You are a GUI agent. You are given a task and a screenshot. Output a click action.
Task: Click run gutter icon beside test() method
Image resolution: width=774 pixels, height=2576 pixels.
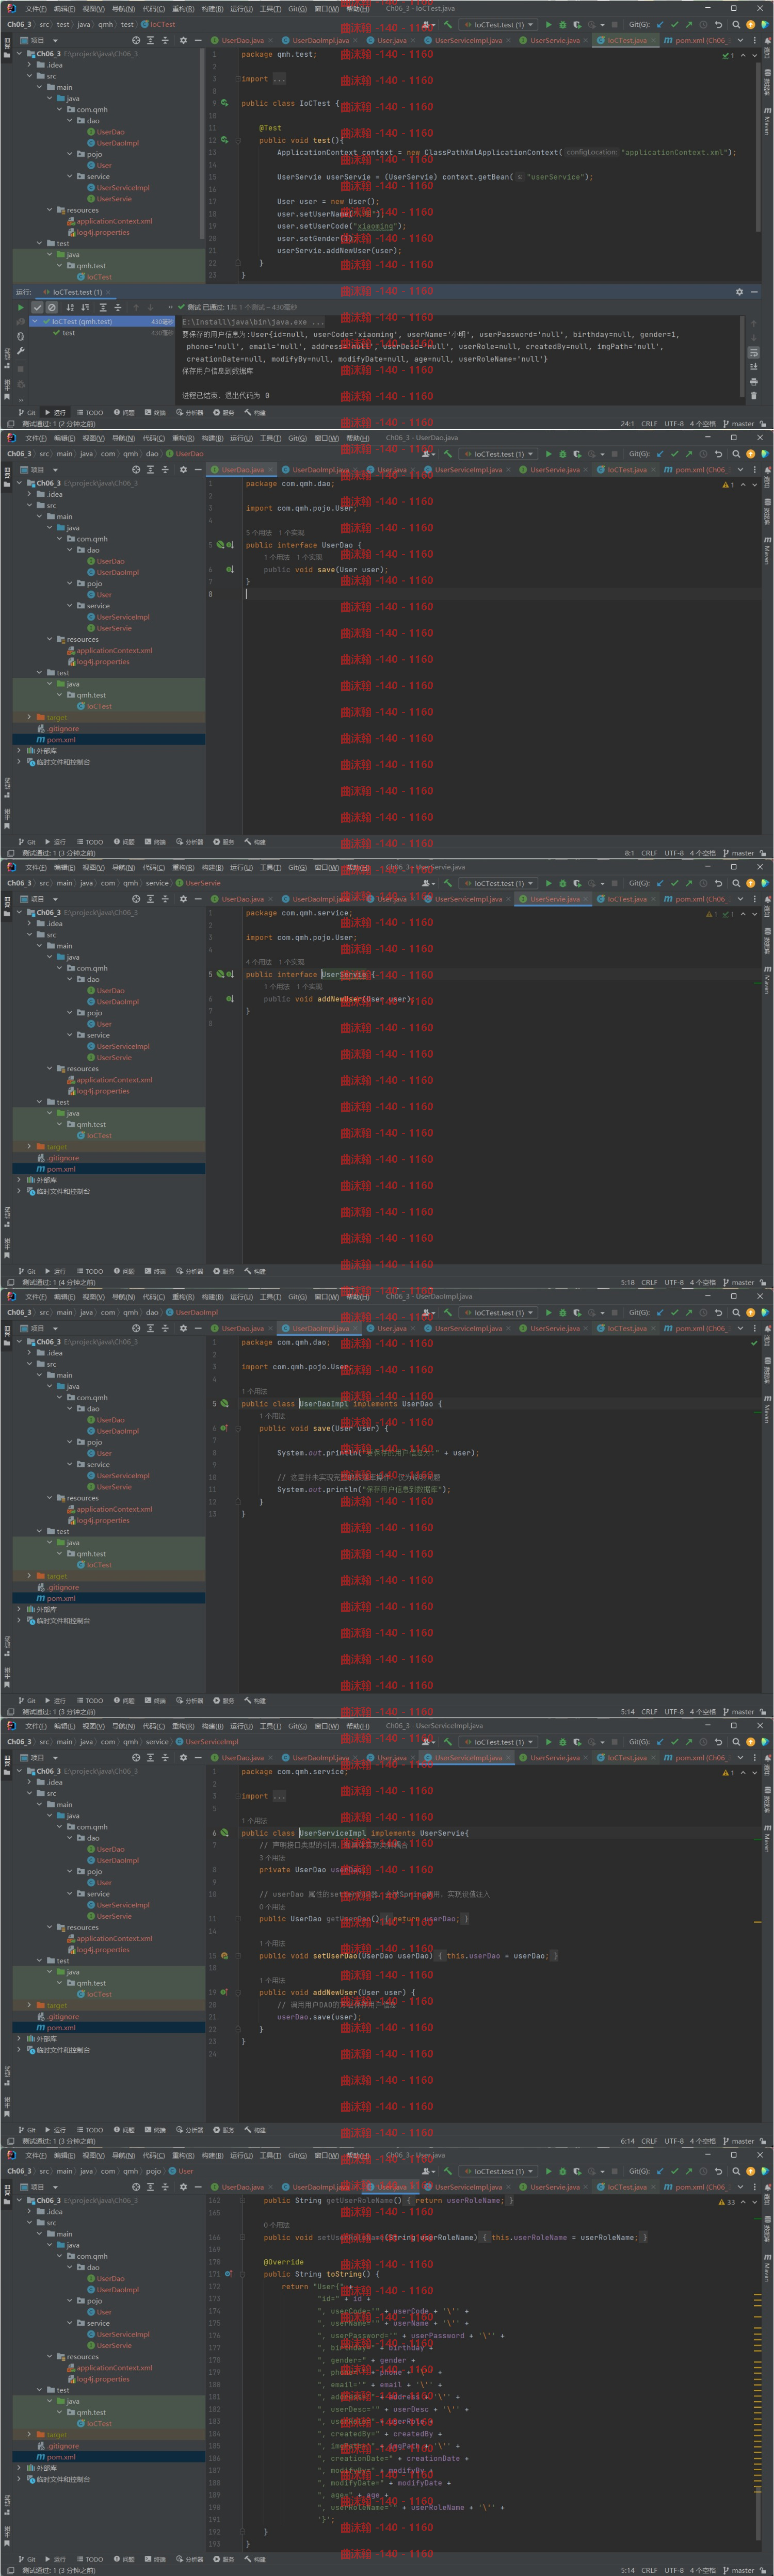click(224, 140)
